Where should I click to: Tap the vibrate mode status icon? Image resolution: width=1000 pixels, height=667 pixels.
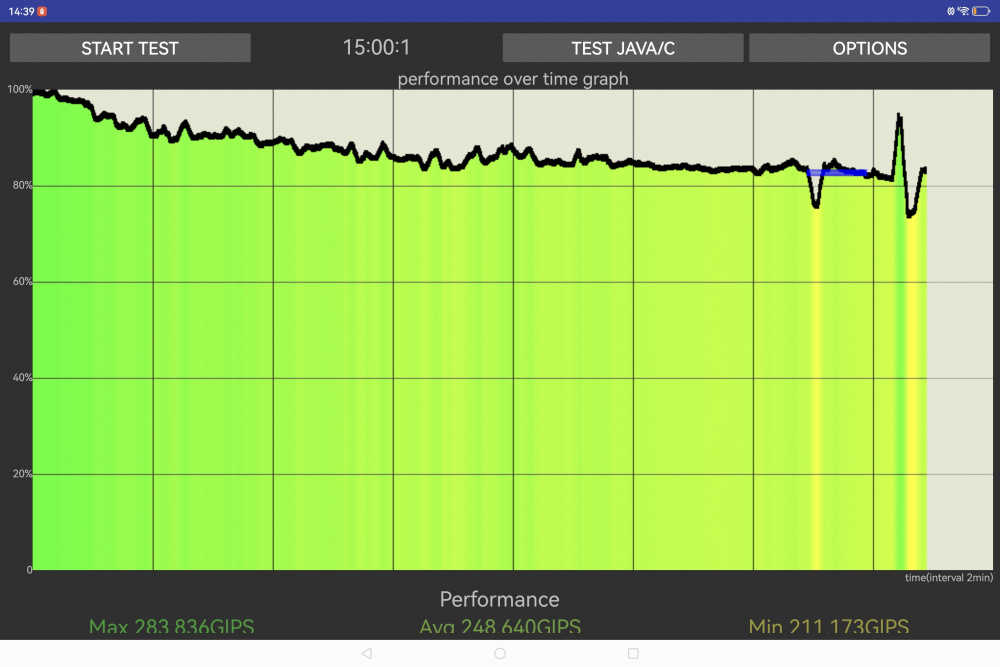tap(949, 11)
